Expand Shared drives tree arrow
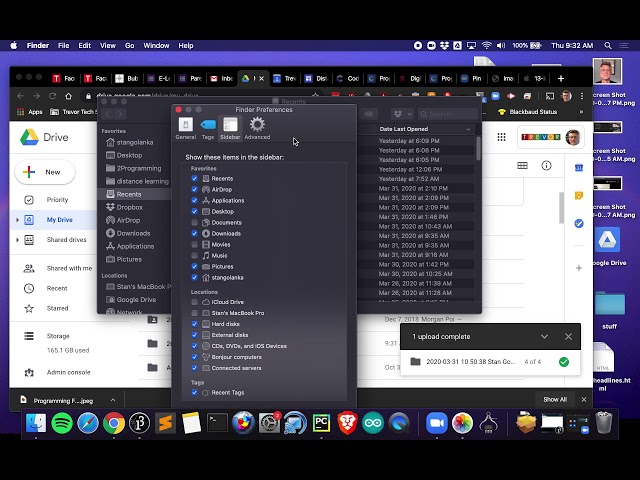This screenshot has height=480, width=640. point(17,240)
